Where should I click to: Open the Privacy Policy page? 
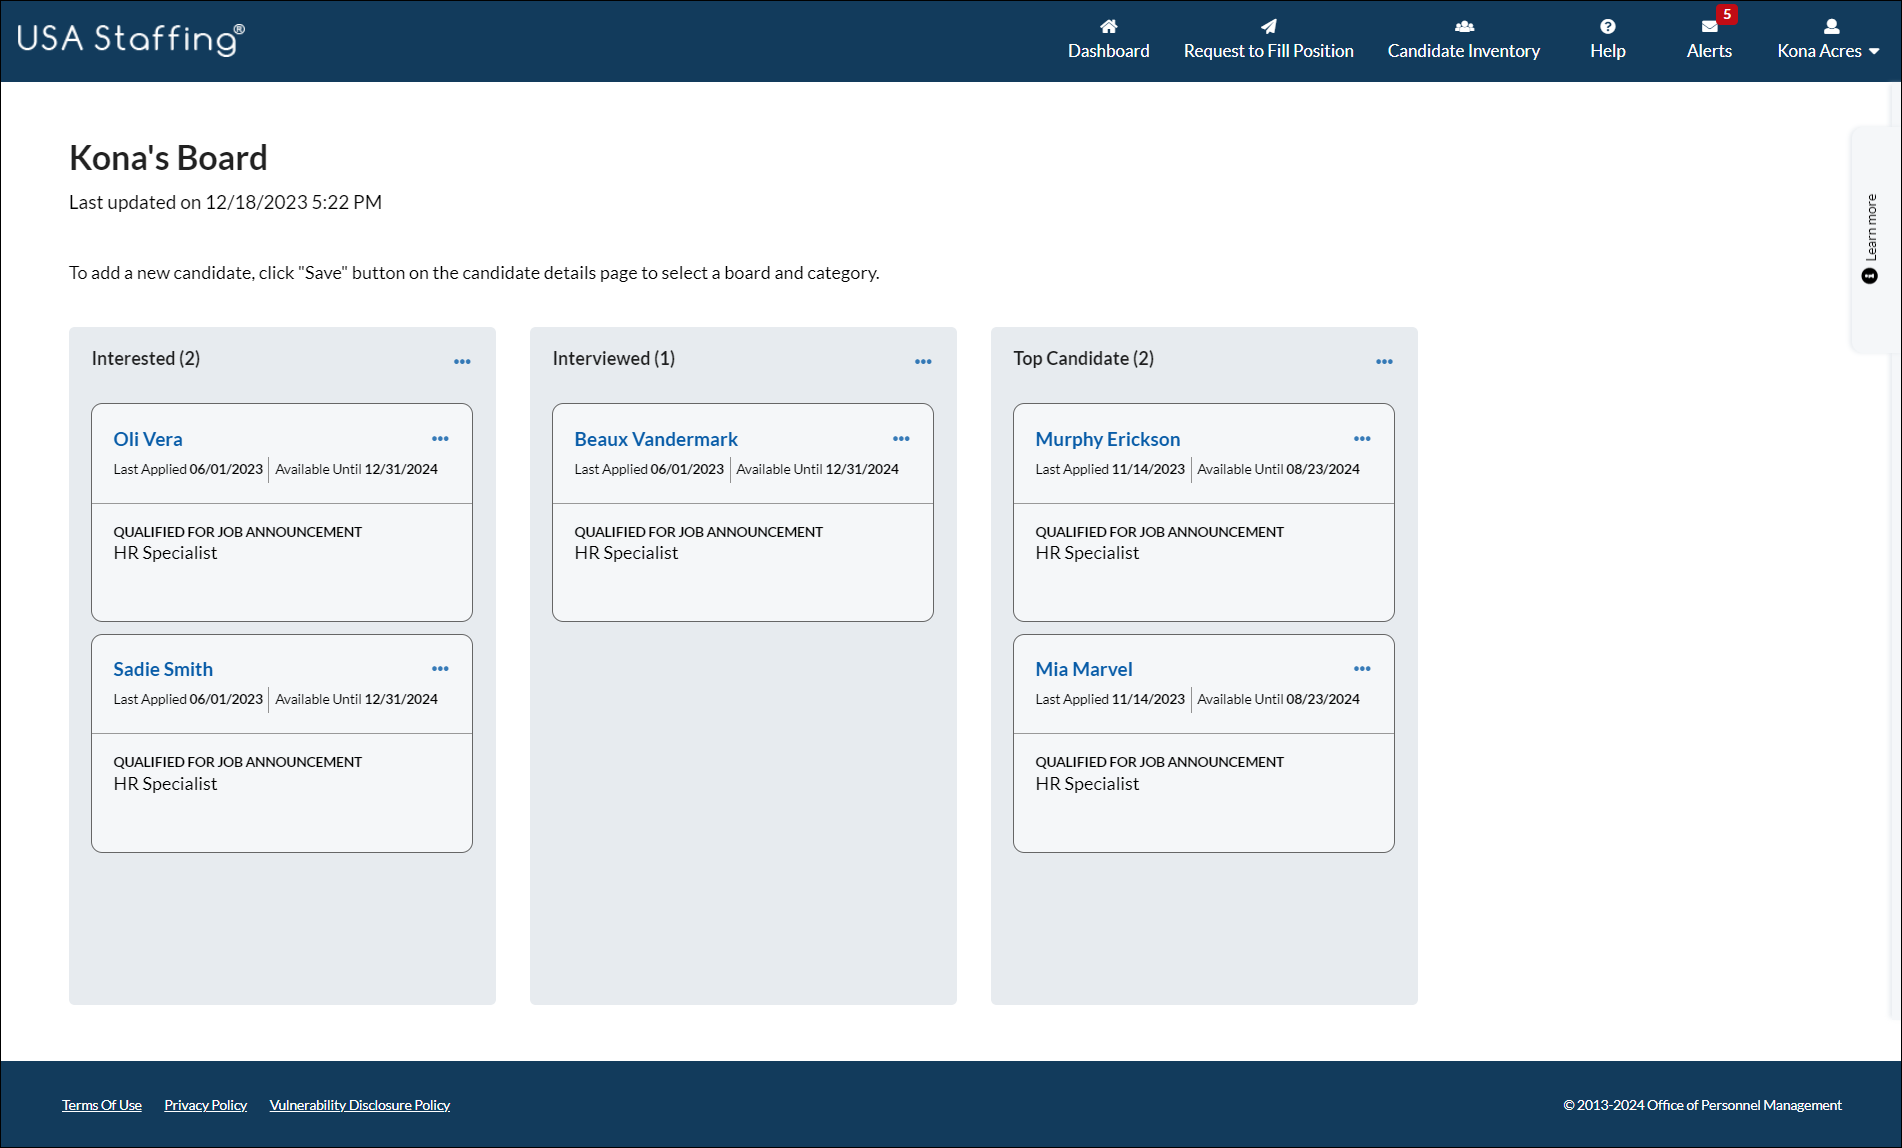pos(205,1105)
